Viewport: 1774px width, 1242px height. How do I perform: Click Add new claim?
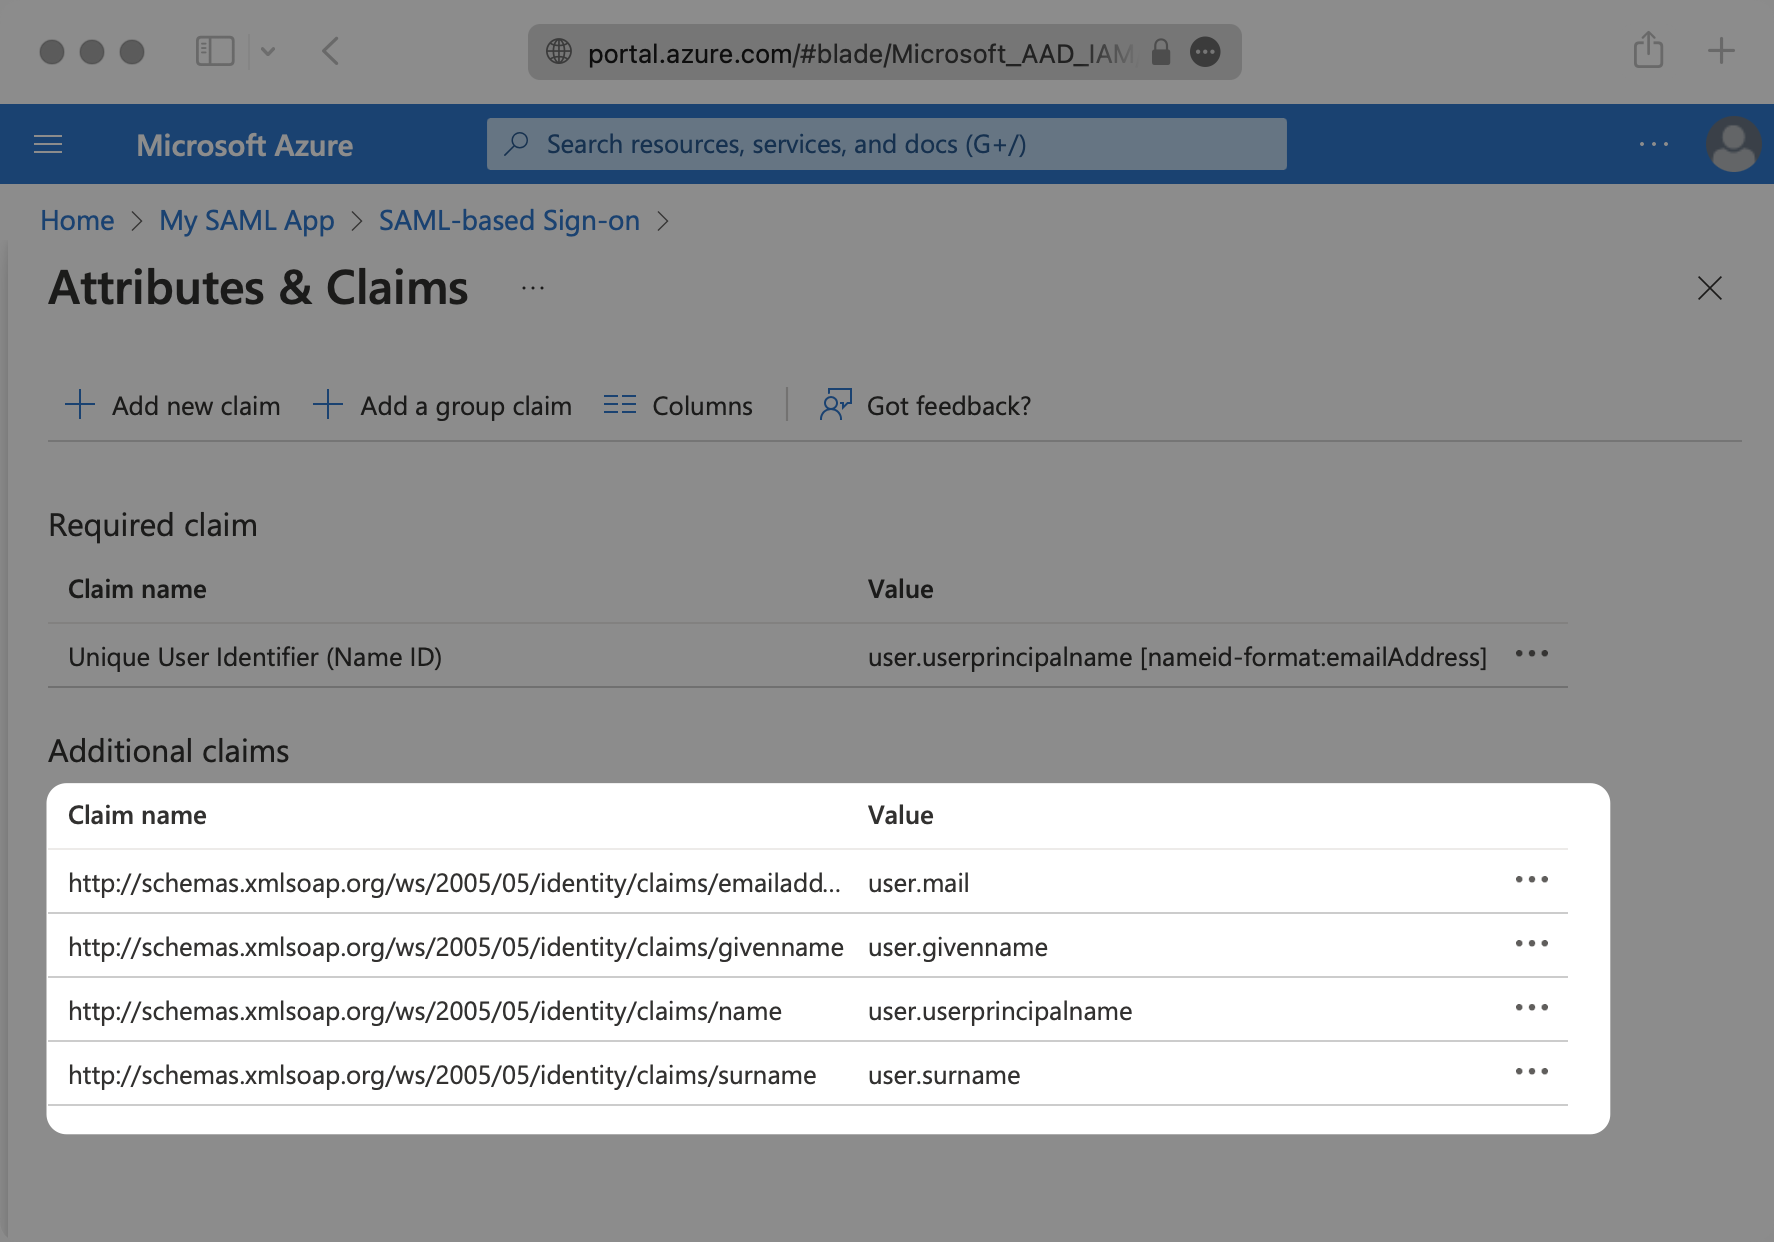173,406
